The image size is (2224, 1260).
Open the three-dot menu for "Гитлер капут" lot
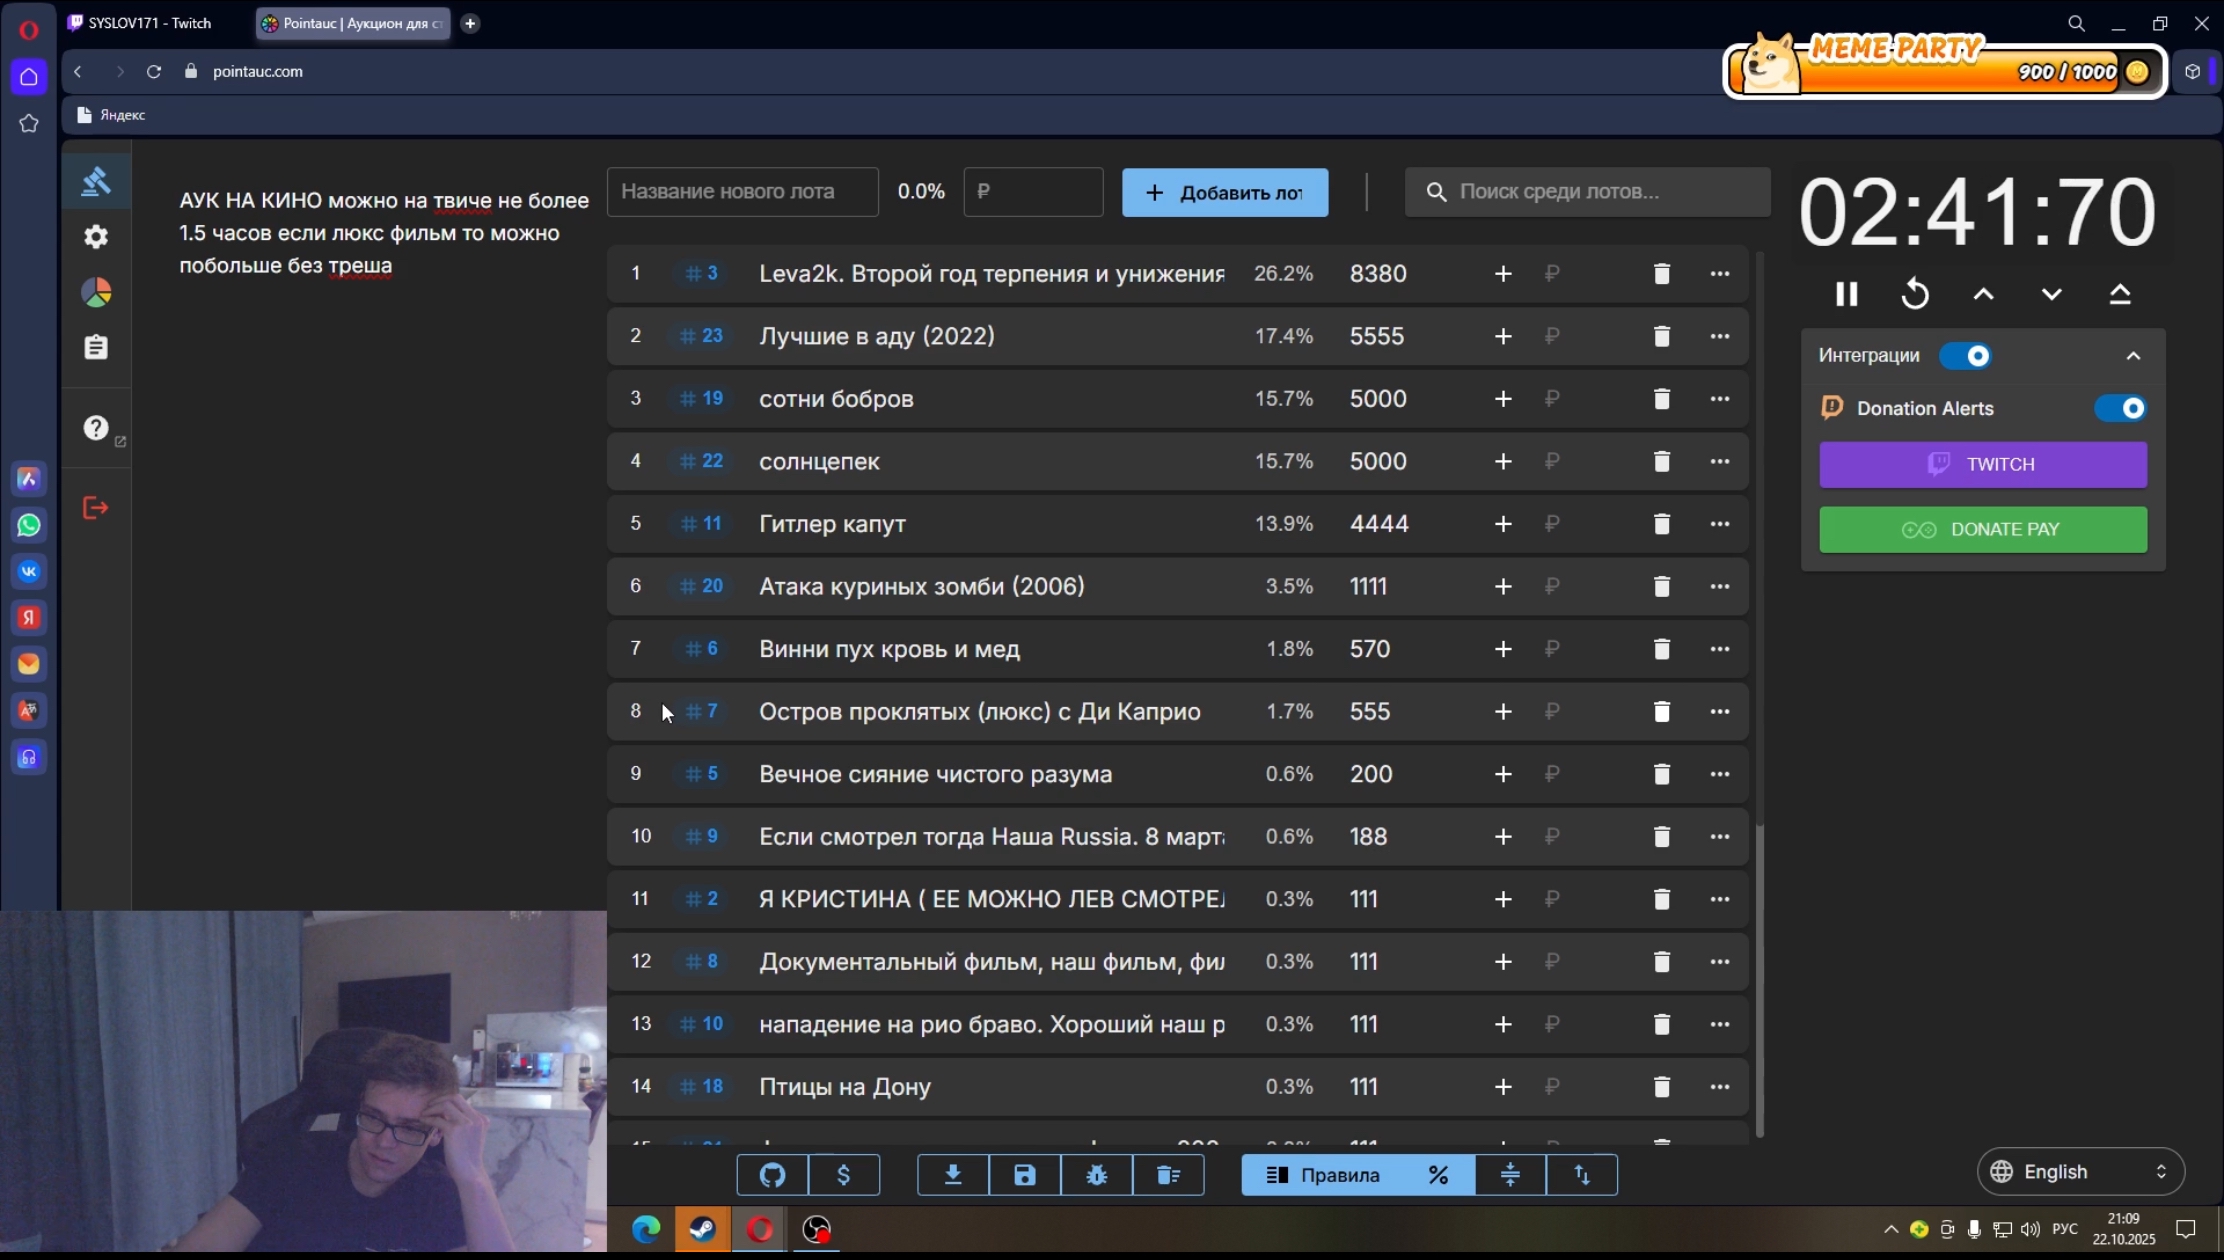pos(1719,524)
